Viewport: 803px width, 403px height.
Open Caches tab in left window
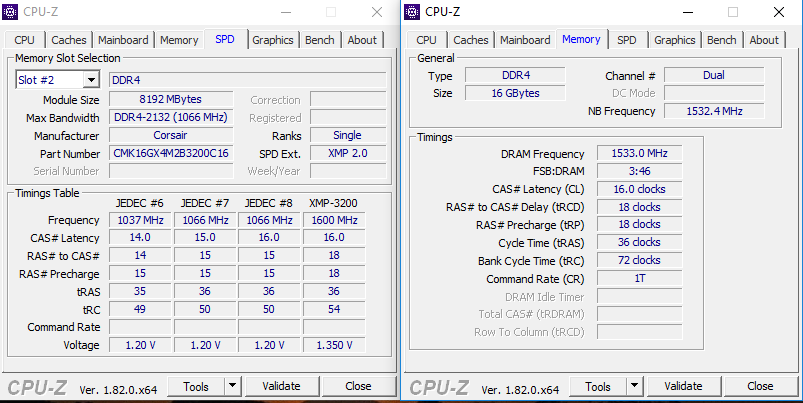pos(69,40)
